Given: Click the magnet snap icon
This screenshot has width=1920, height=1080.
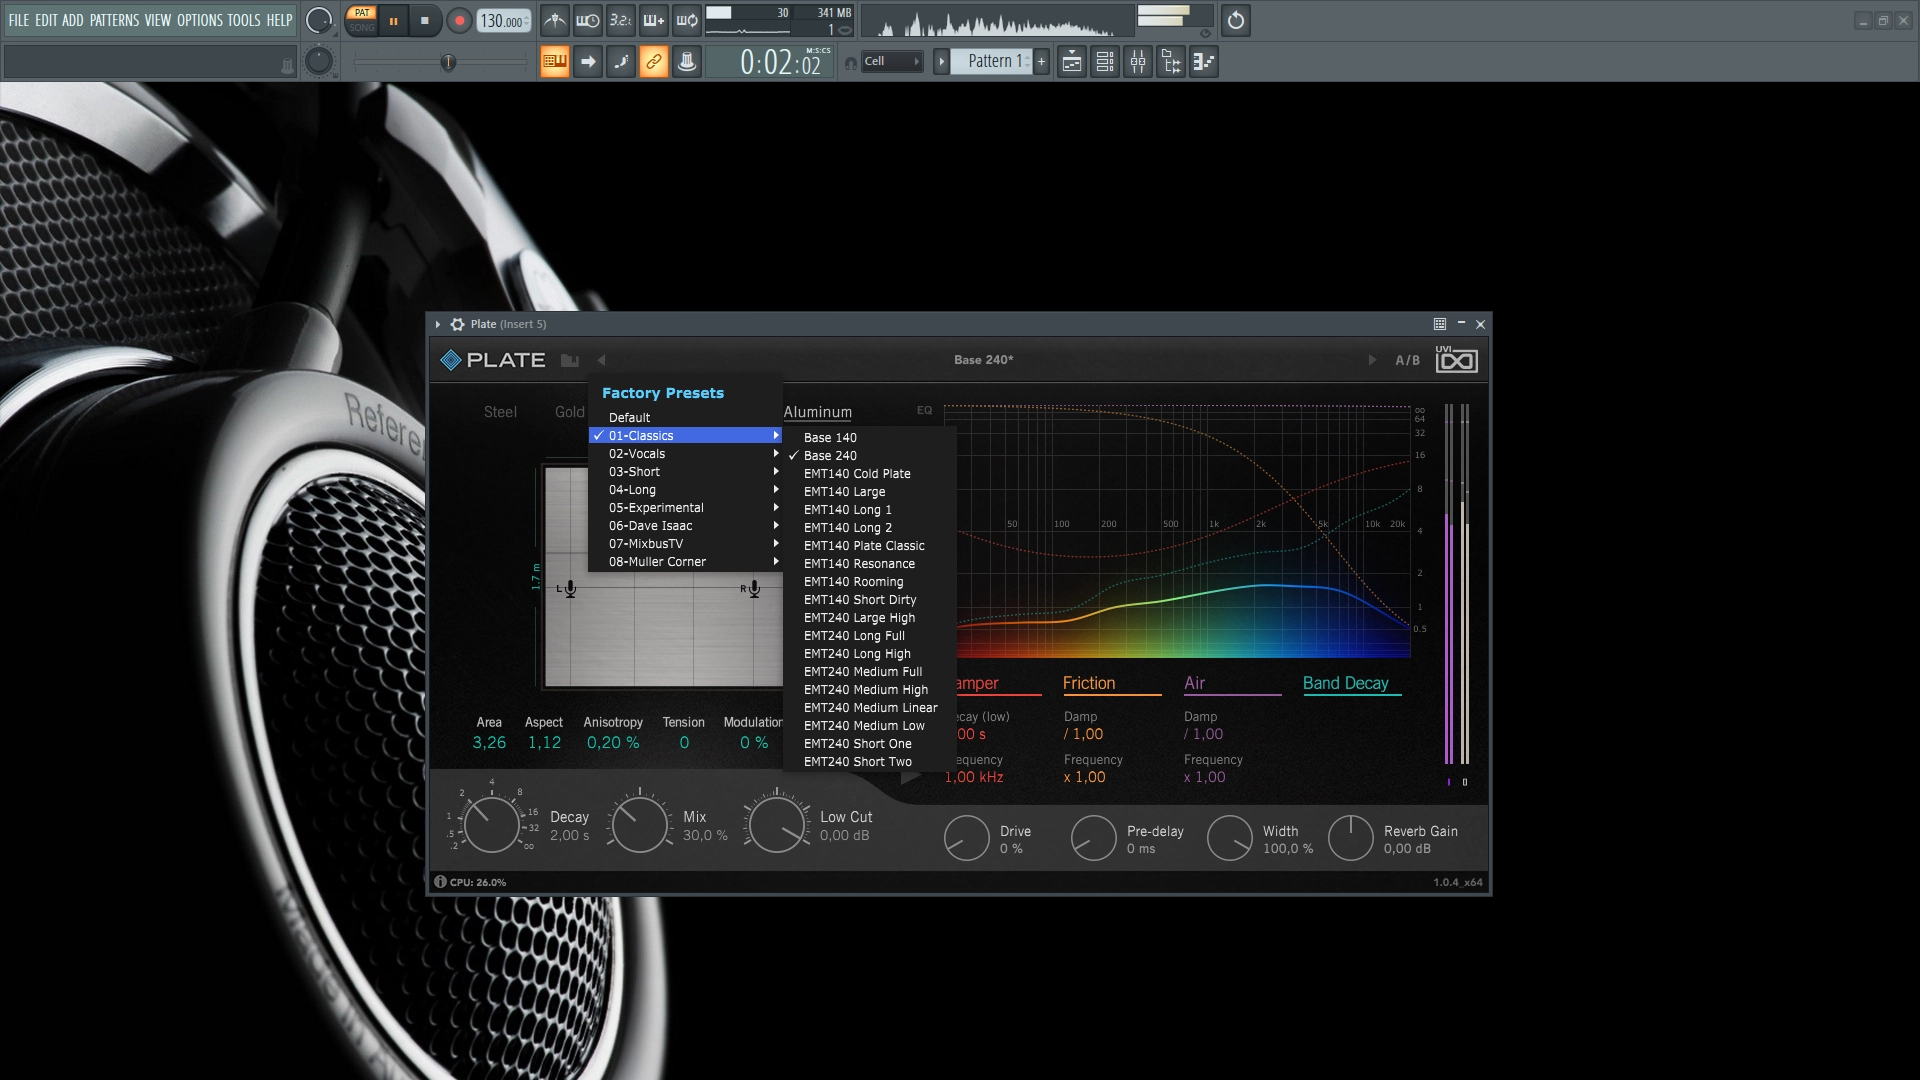Looking at the screenshot, I should click(x=850, y=63).
